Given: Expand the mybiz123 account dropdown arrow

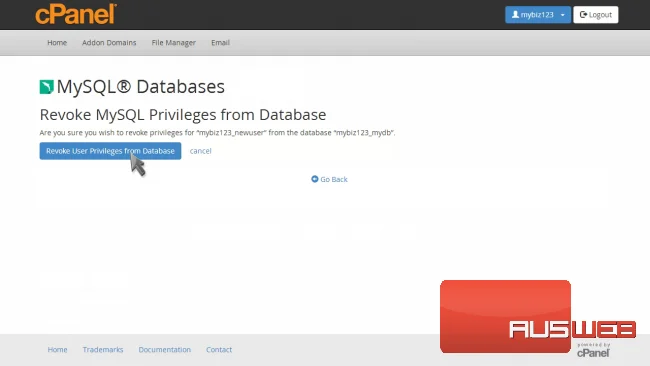Looking at the screenshot, I should tap(563, 15).
